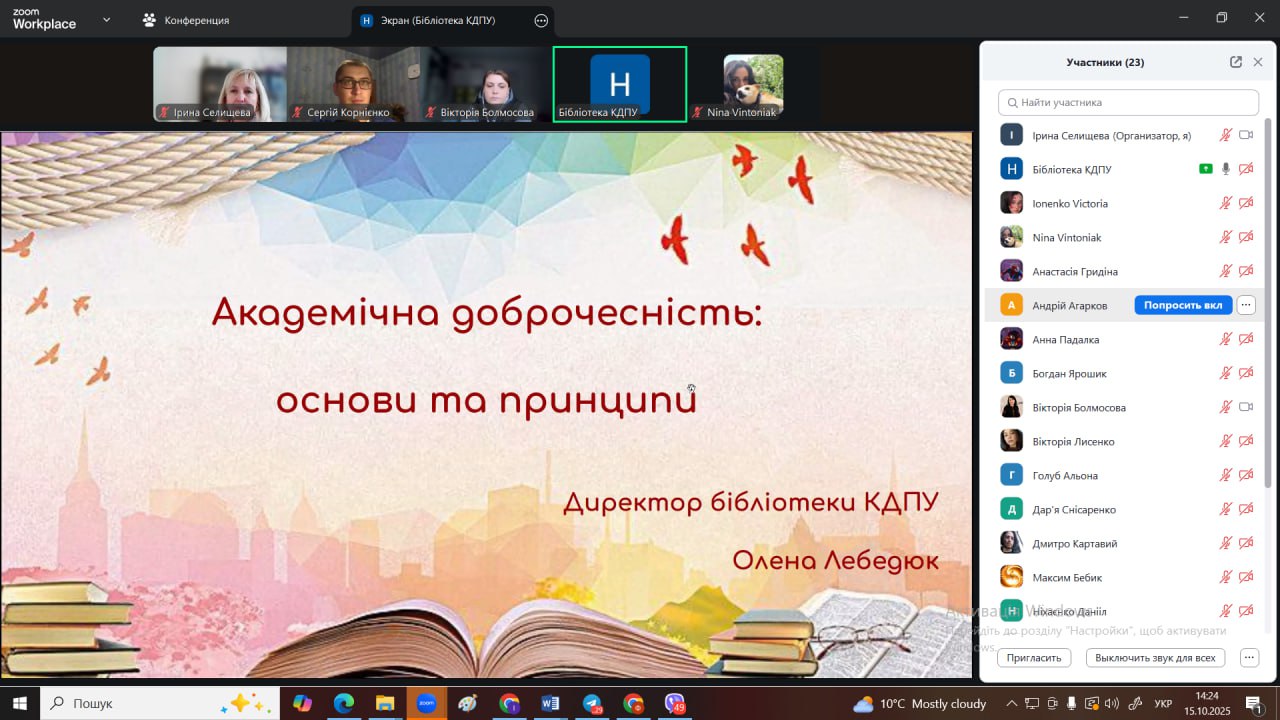Open Viber from the taskbar
This screenshot has height=720, width=1280.
tap(675, 703)
